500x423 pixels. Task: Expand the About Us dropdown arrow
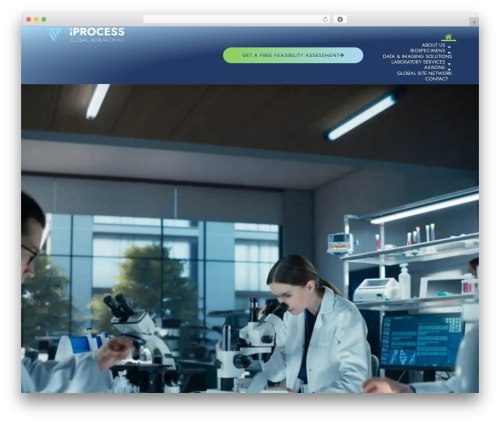click(449, 47)
